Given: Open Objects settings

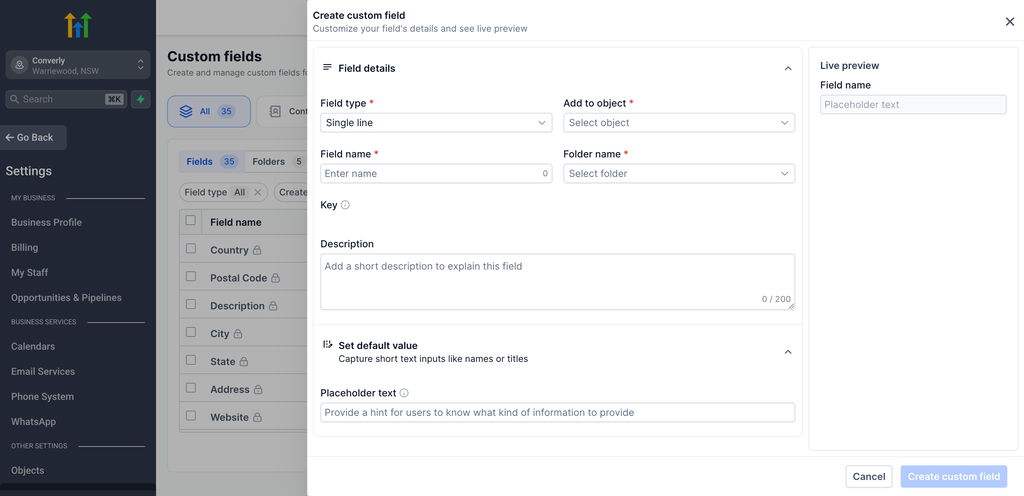Looking at the screenshot, I should [x=27, y=471].
